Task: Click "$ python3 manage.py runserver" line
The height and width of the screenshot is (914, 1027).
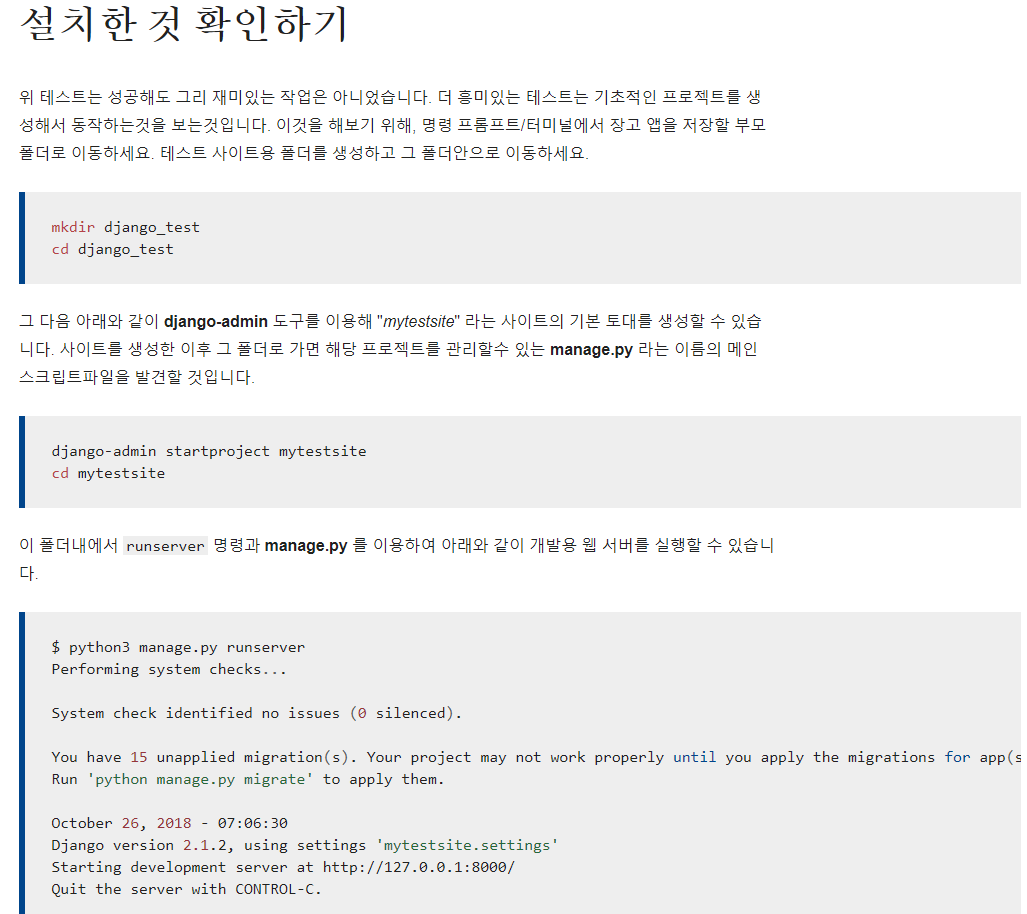Action: click(178, 648)
